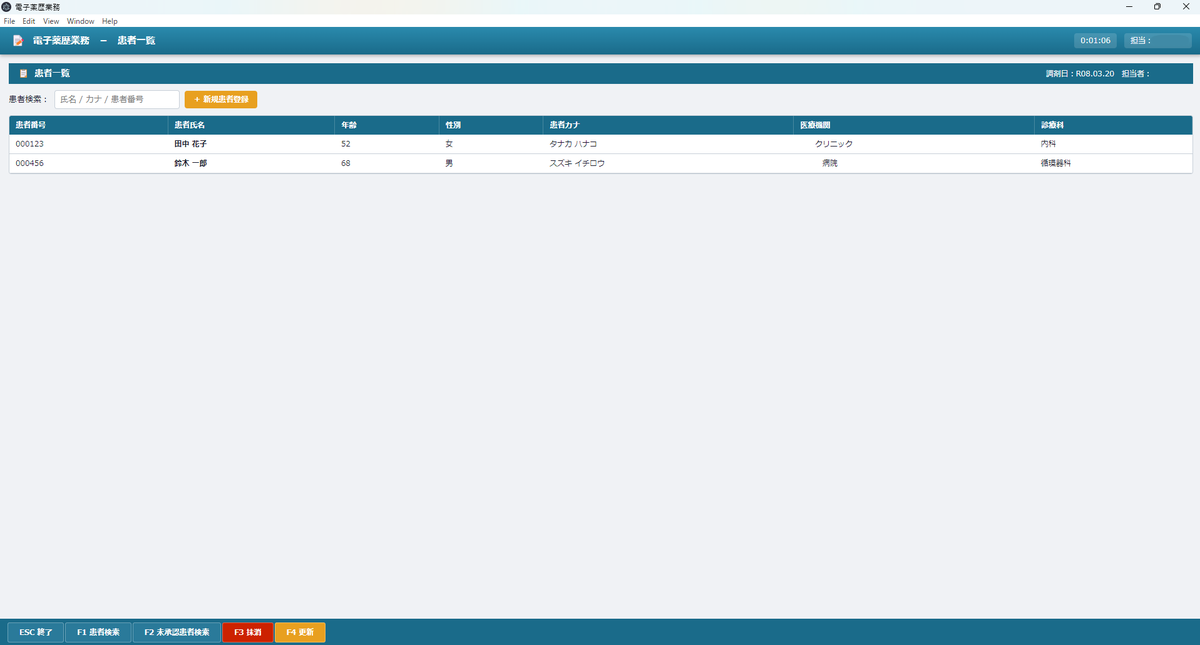This screenshot has width=1200, height=645.
Task: Select patient number 000456
Action: pos(28,163)
